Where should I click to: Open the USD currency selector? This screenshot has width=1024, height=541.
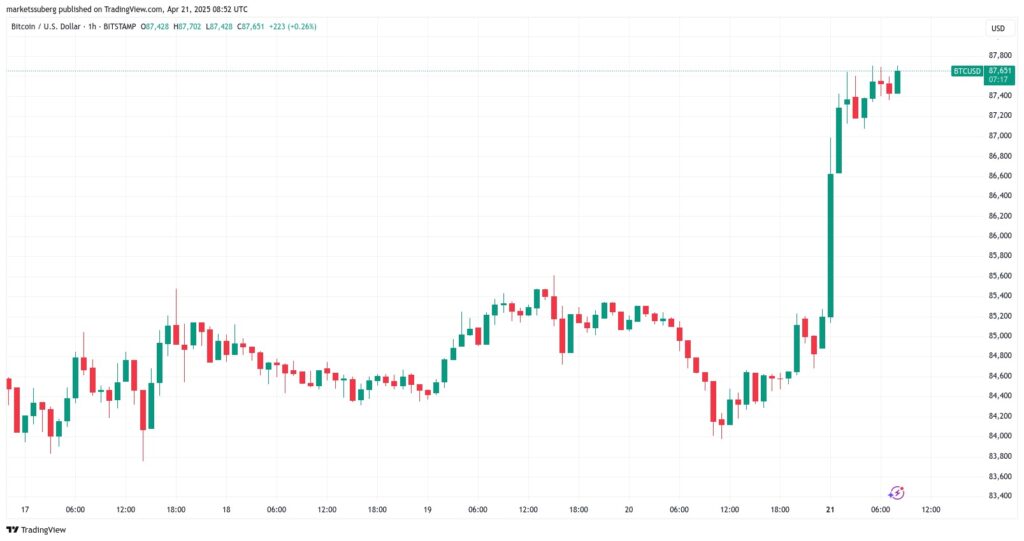pyautogui.click(x=996, y=28)
